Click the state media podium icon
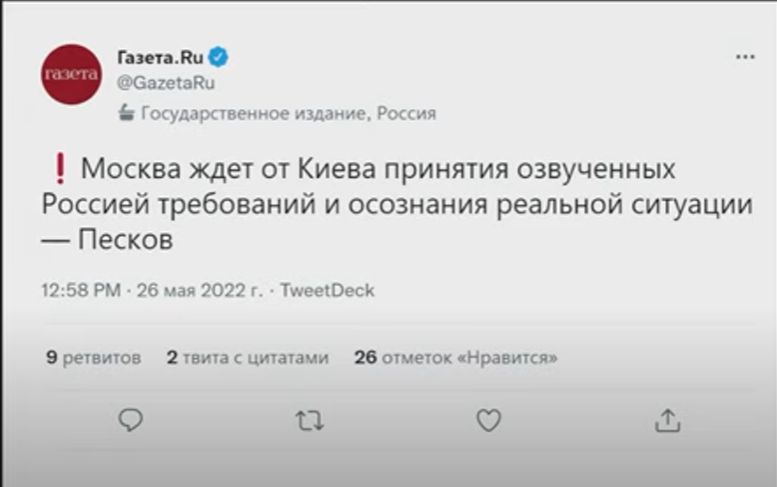Image resolution: width=777 pixels, height=487 pixels. pos(126,113)
